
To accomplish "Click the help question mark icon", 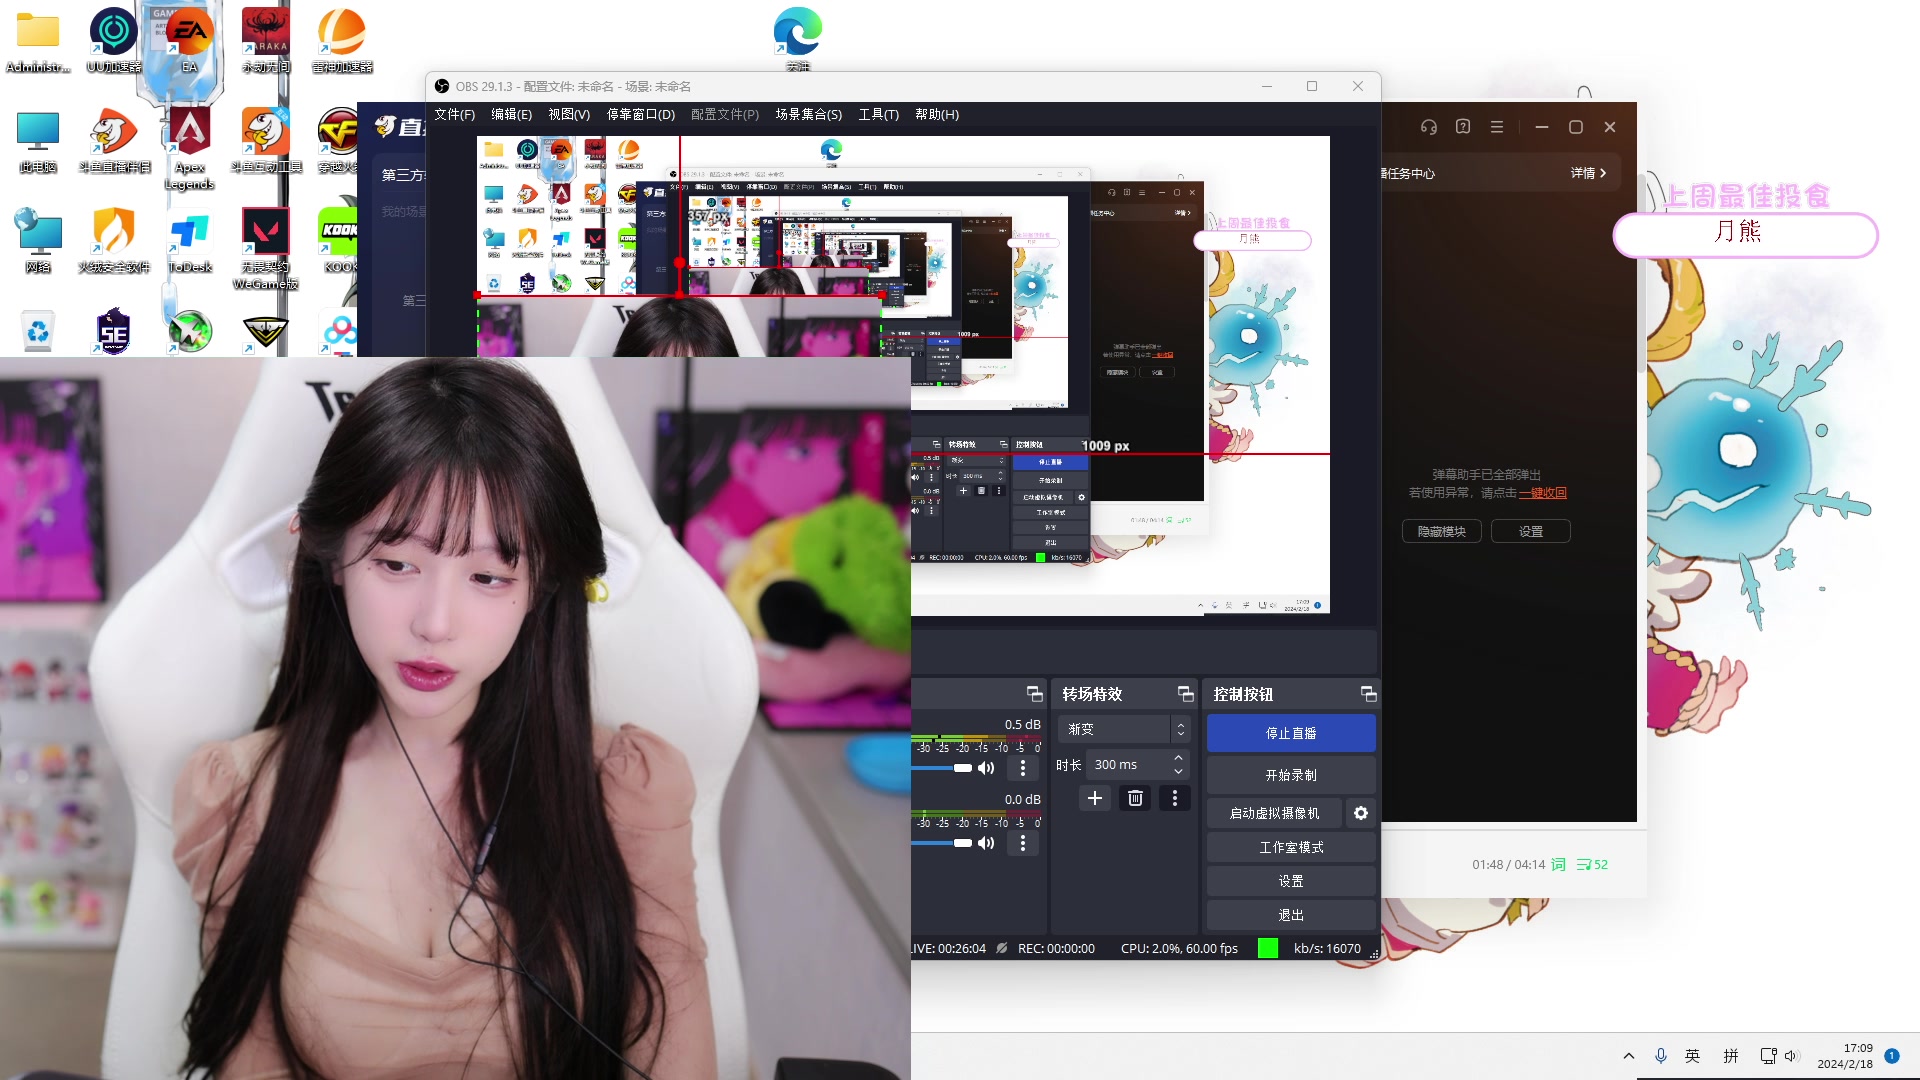I will [1463, 127].
